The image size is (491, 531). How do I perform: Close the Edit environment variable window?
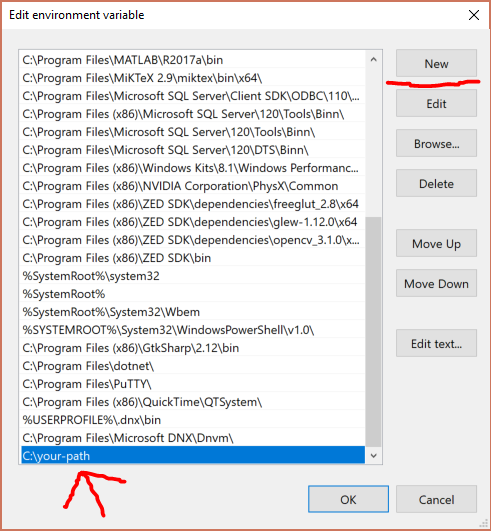(x=473, y=15)
